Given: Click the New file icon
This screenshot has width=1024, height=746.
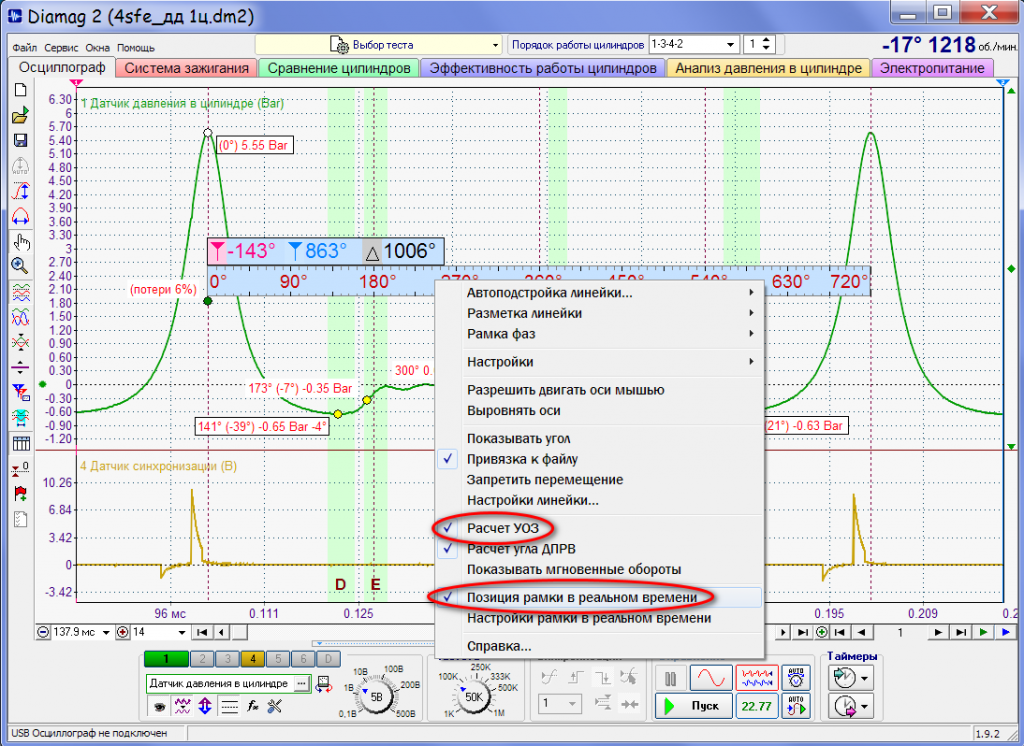Looking at the screenshot, I should 21,91.
